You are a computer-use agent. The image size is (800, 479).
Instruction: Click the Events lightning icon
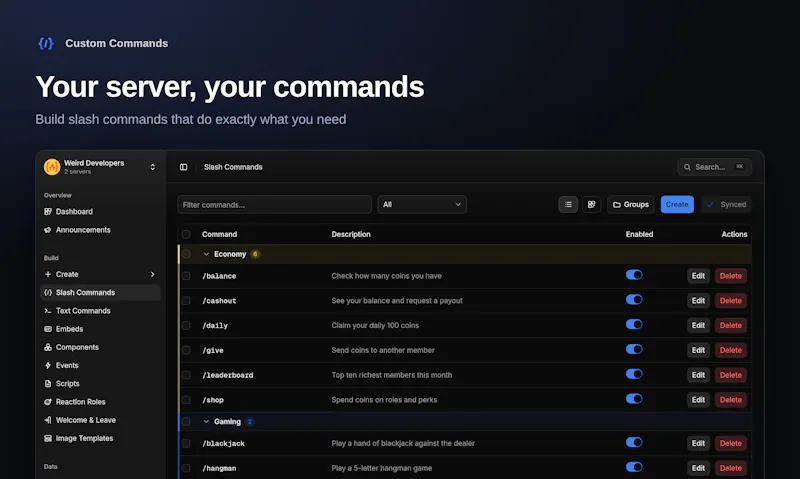(48, 365)
